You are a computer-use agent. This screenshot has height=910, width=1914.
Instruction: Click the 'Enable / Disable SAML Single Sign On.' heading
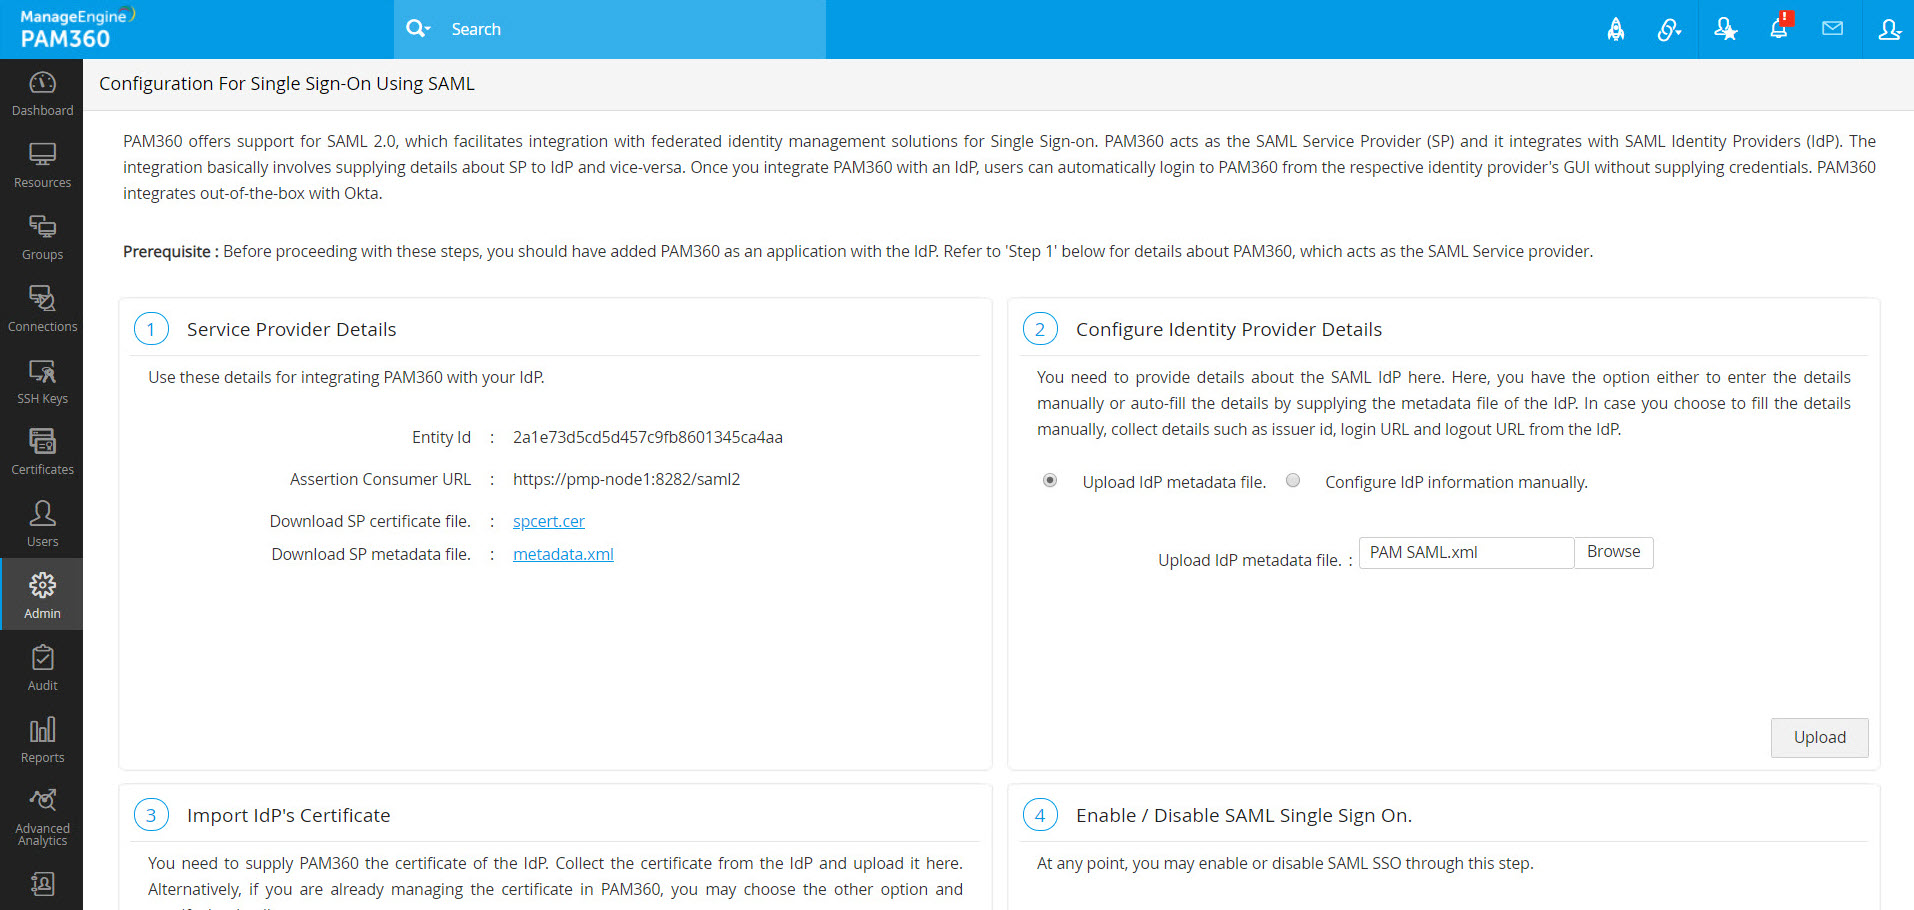(x=1244, y=816)
